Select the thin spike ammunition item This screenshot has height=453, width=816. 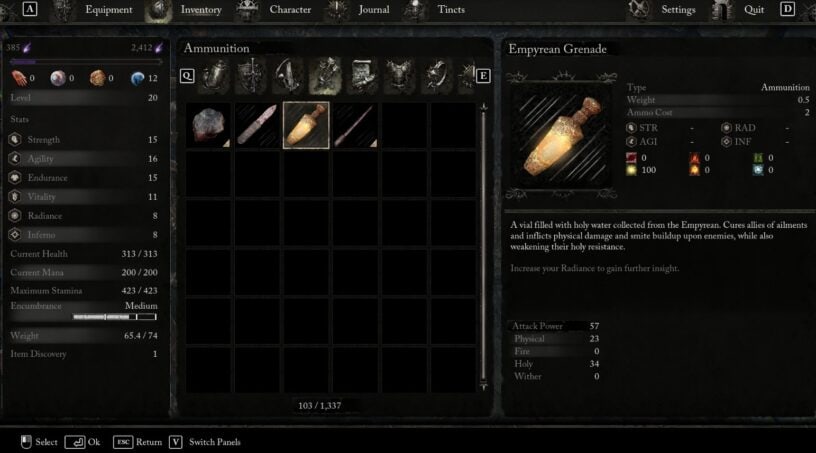click(x=355, y=125)
